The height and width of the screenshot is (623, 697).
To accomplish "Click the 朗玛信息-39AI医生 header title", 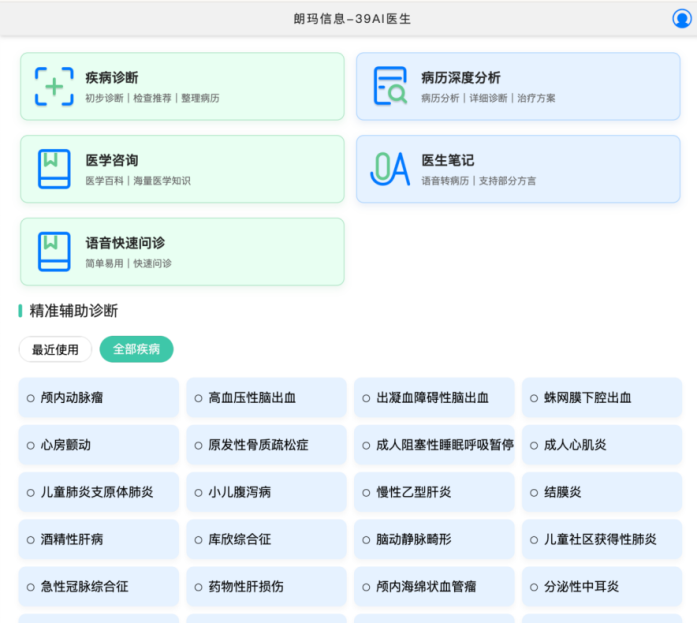I will [352, 19].
